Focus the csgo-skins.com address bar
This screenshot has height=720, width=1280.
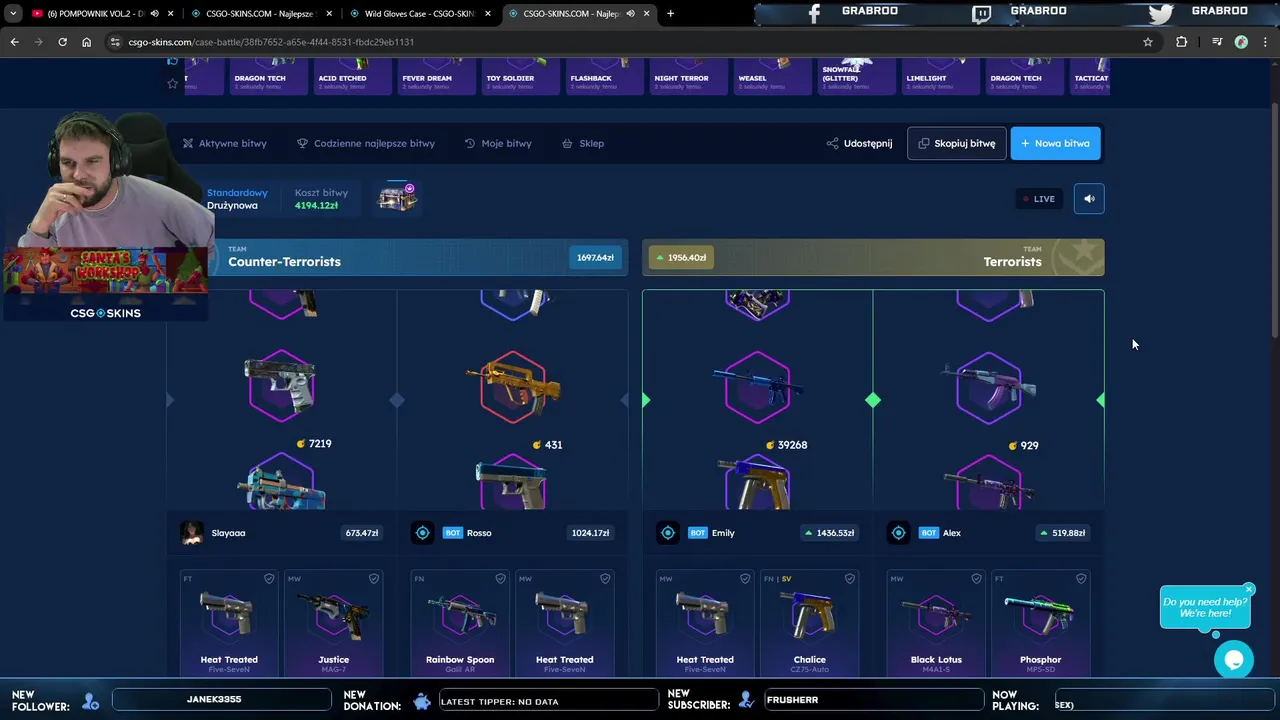[630, 42]
